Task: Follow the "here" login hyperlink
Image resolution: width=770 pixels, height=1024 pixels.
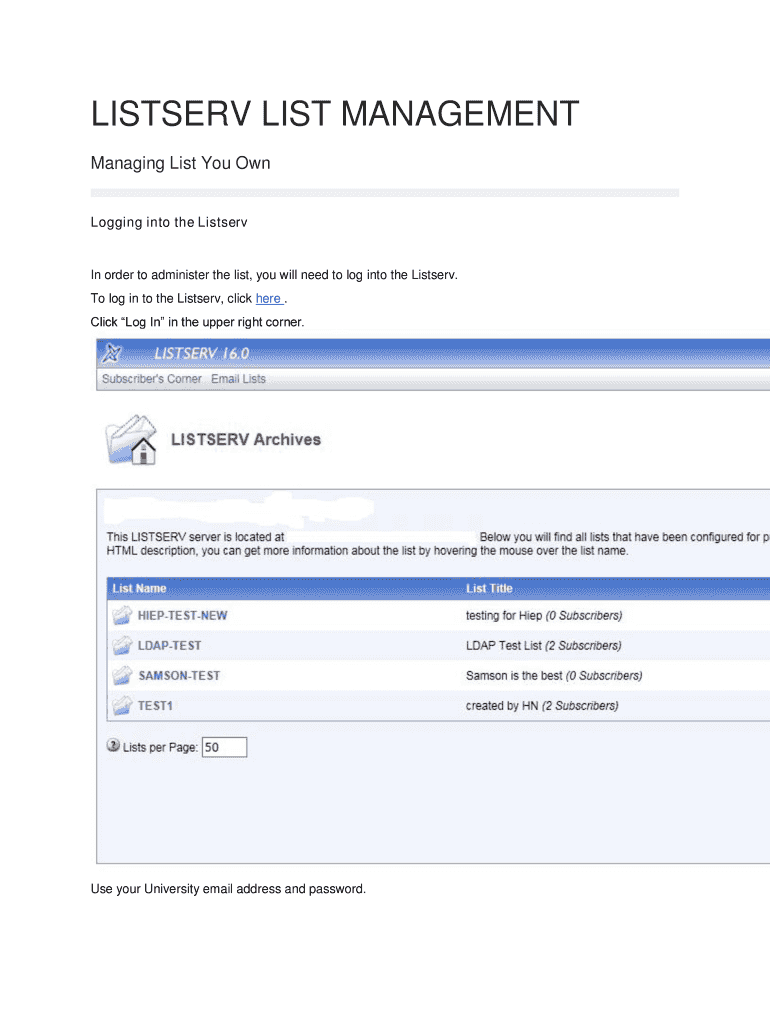Action: point(268,298)
